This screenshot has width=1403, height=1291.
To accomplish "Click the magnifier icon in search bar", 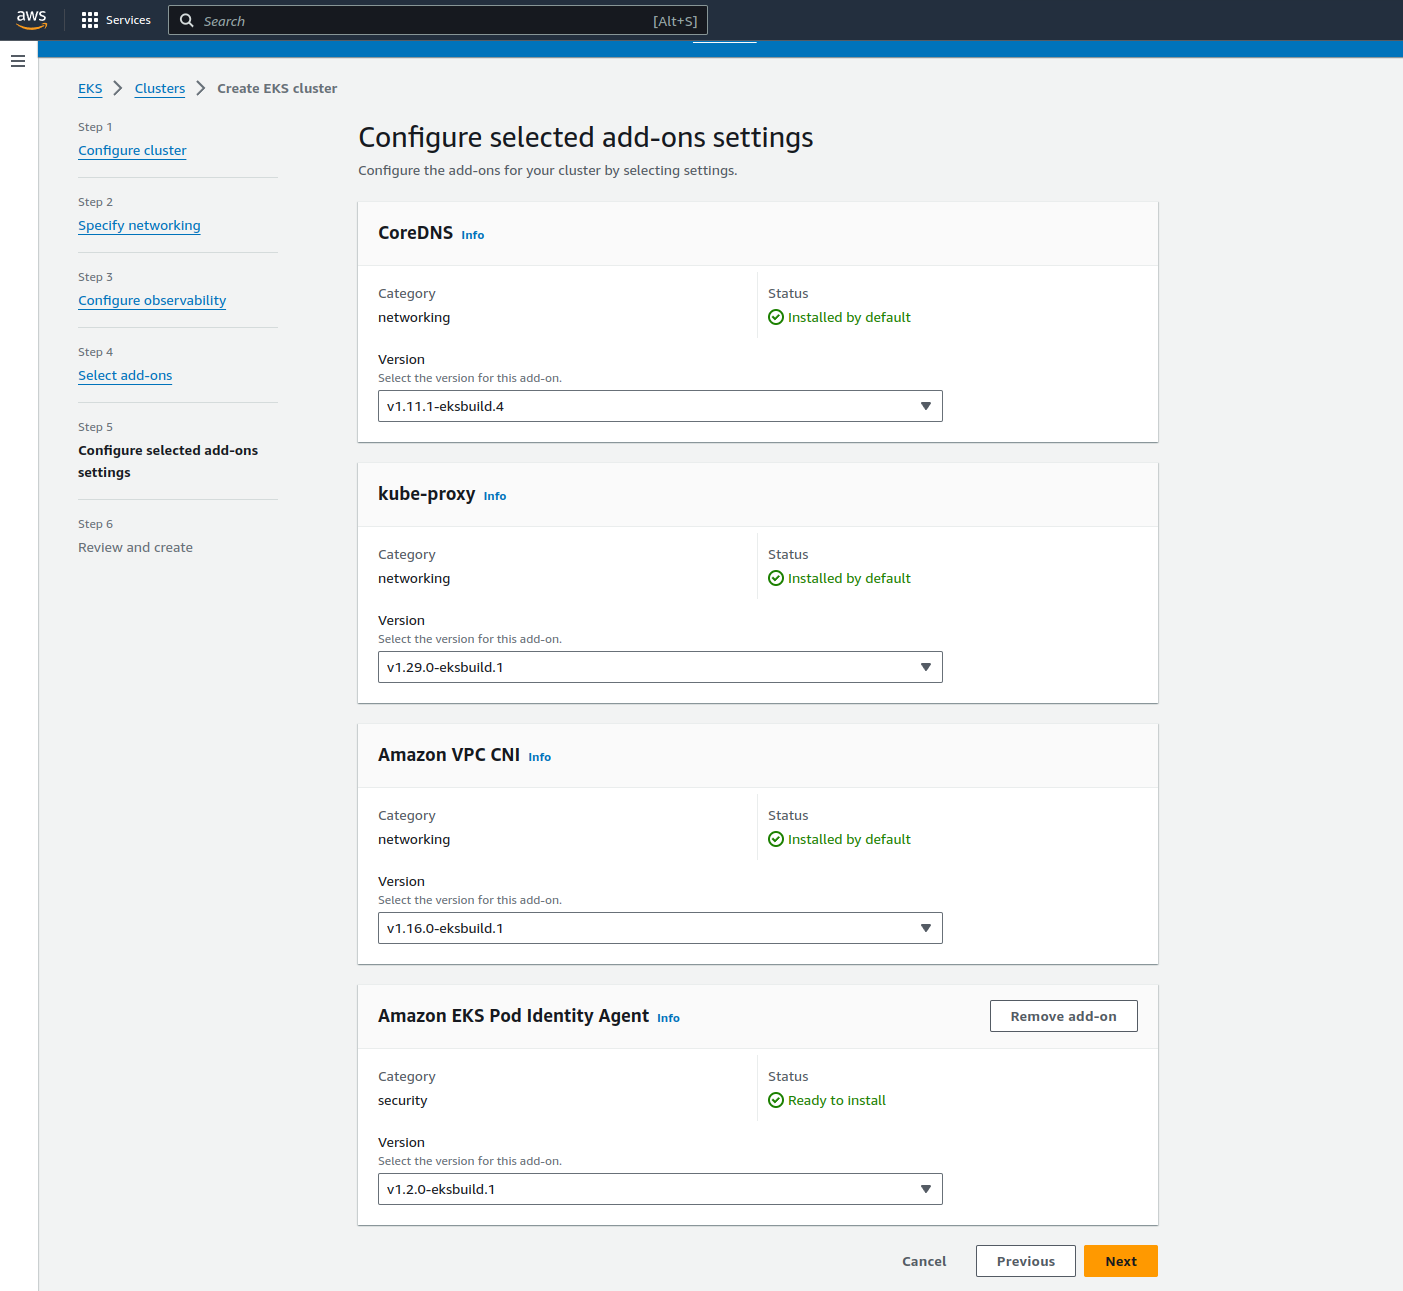I will 186,20.
